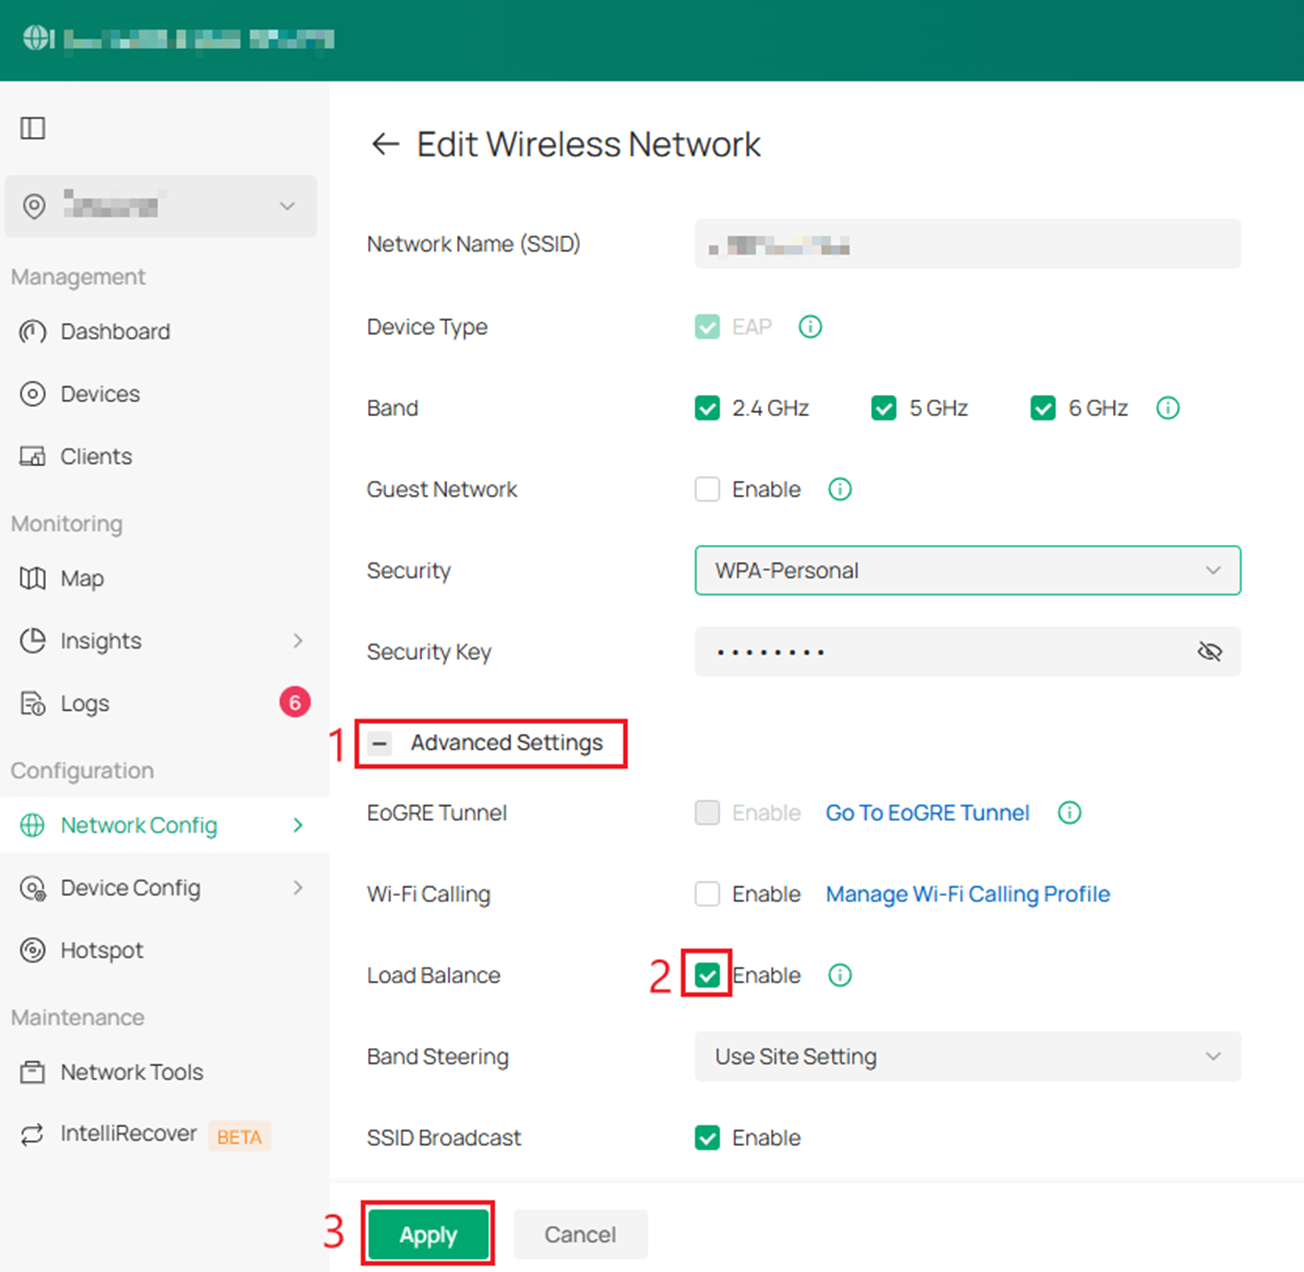The width and height of the screenshot is (1304, 1272).
Task: Enable the Guest Network option
Action: pos(707,489)
